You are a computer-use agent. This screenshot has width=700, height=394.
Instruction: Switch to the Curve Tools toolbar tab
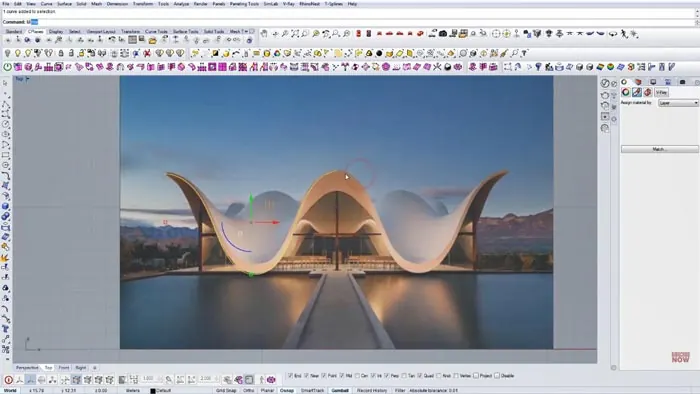tap(156, 32)
